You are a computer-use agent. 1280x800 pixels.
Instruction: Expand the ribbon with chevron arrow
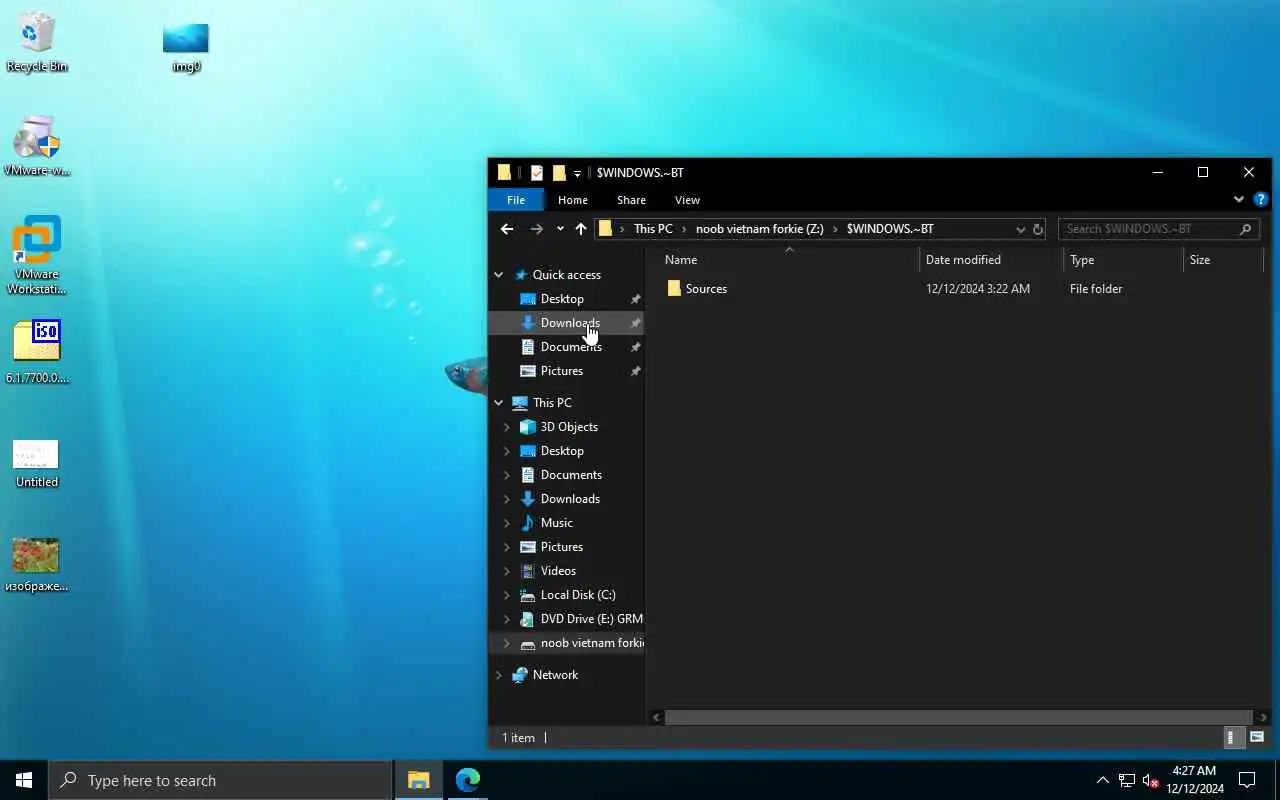coord(1239,199)
